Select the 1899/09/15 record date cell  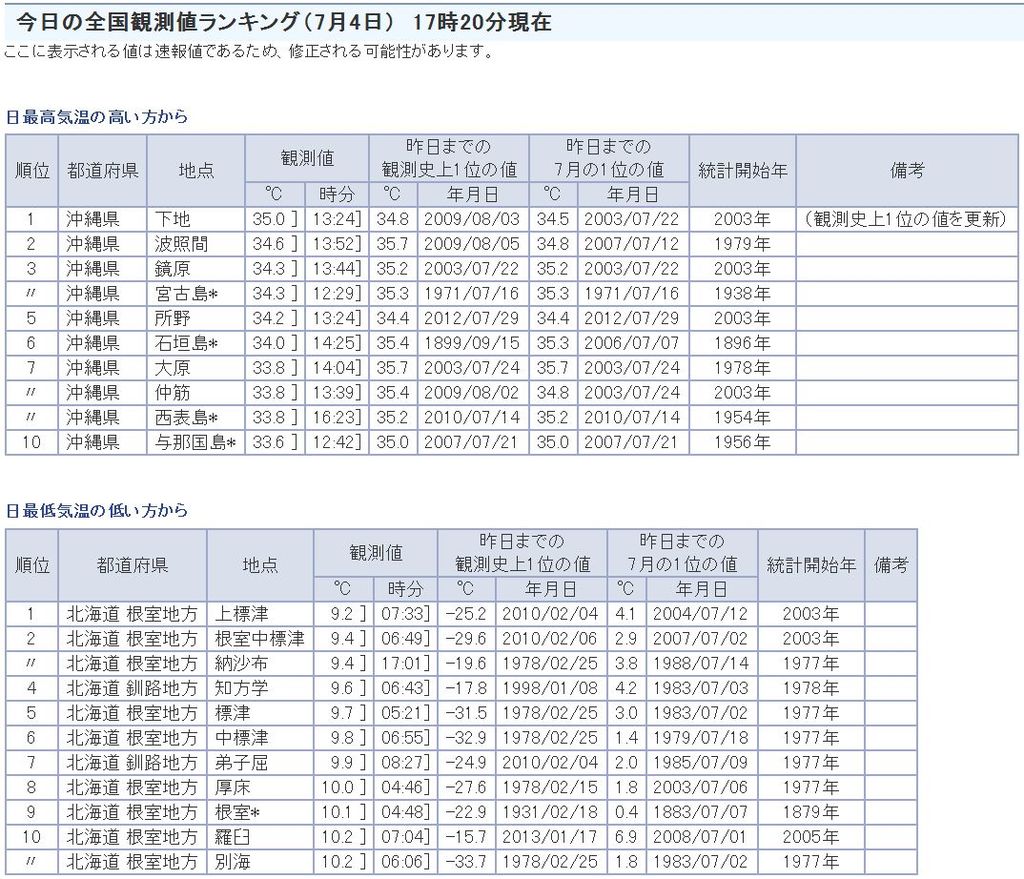tap(471, 343)
